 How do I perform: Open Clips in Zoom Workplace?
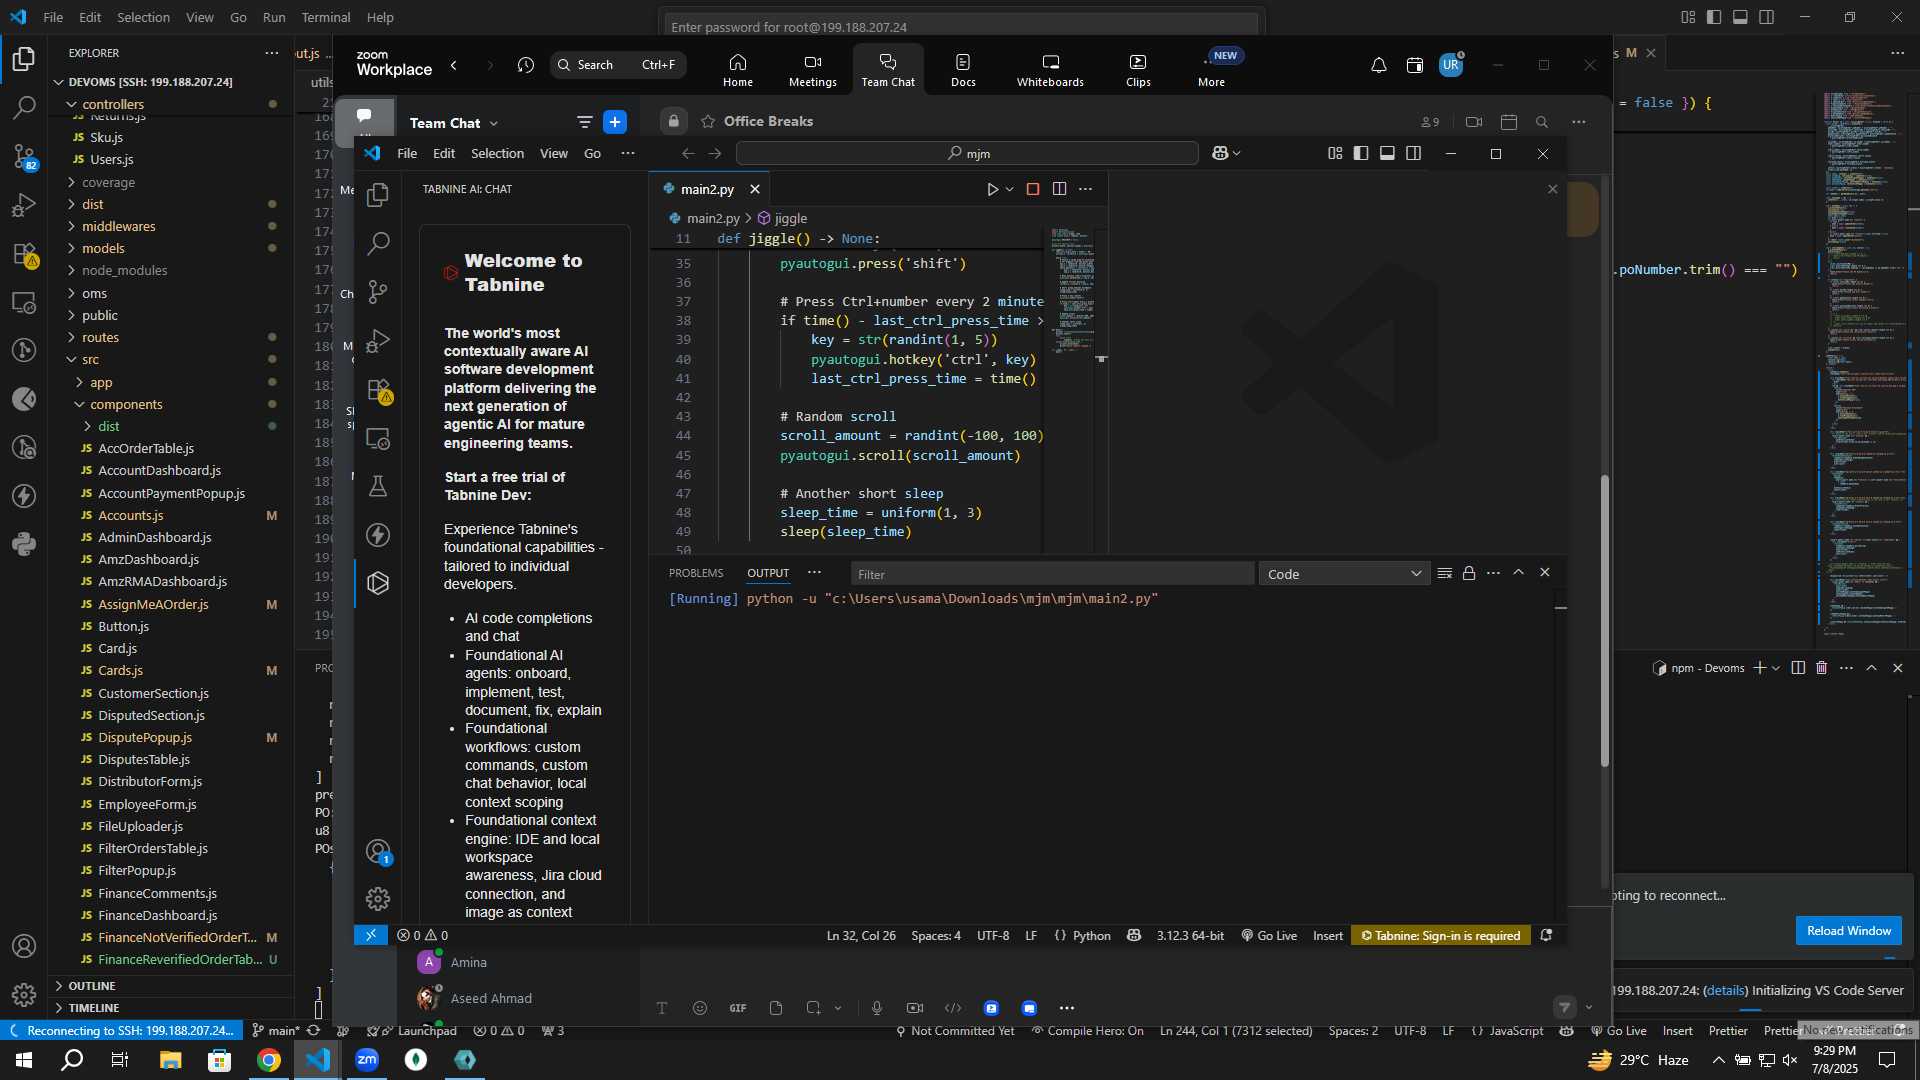(x=1138, y=69)
